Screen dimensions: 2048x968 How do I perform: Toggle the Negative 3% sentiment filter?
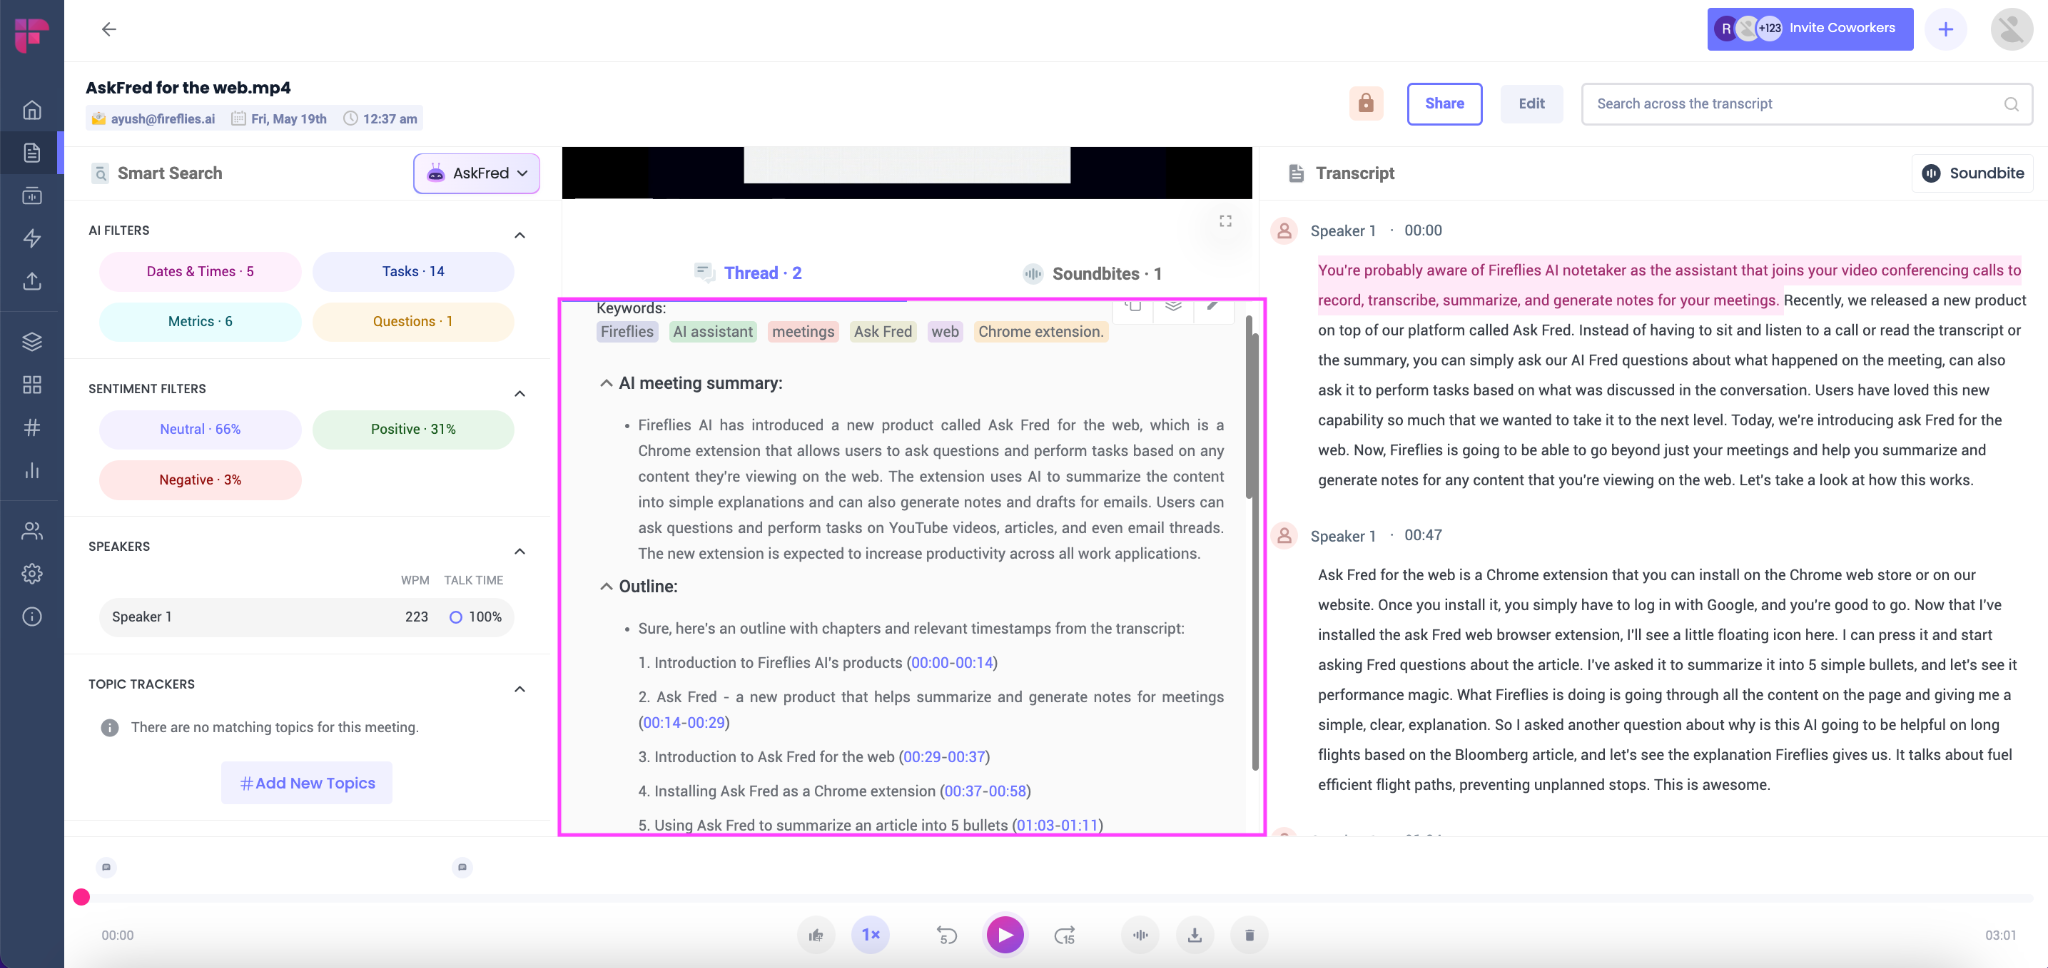point(199,479)
